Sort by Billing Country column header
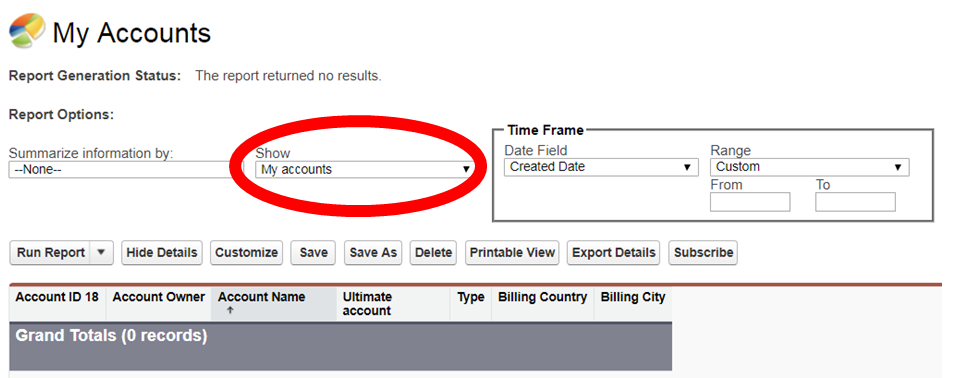Image resolution: width=955 pixels, height=378 pixels. (x=543, y=297)
